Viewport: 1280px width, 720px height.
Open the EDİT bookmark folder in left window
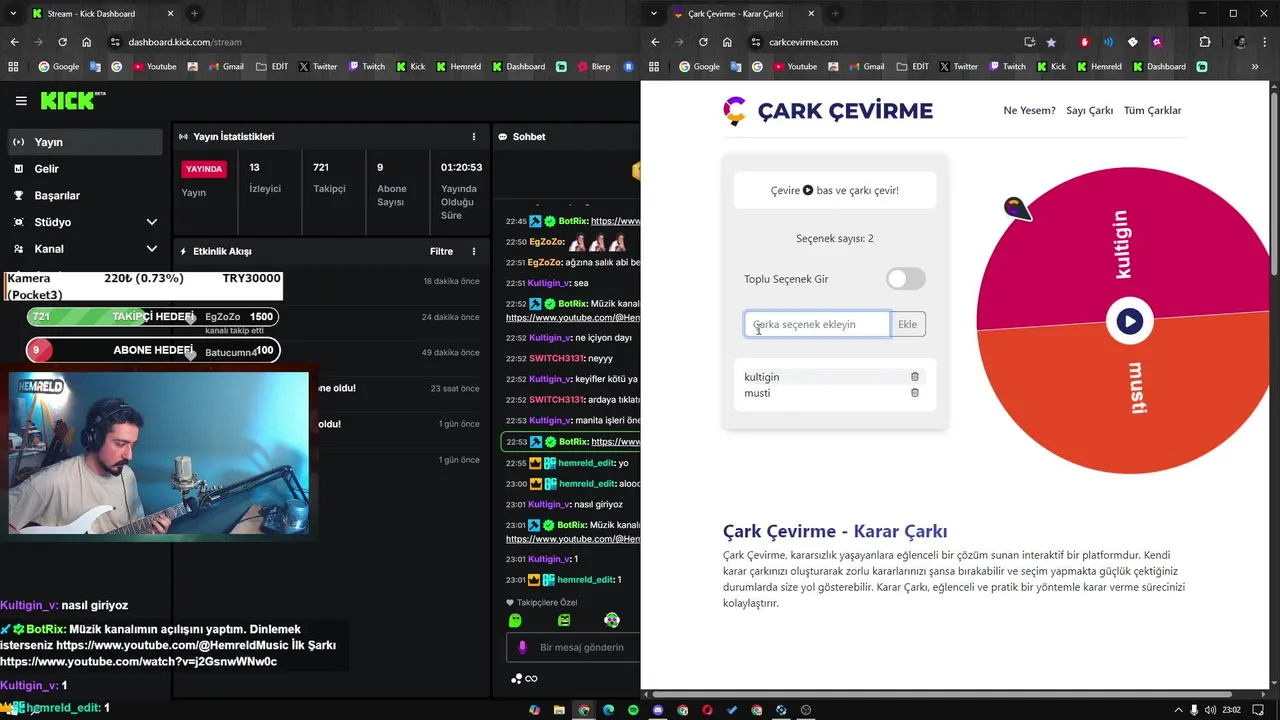272,67
